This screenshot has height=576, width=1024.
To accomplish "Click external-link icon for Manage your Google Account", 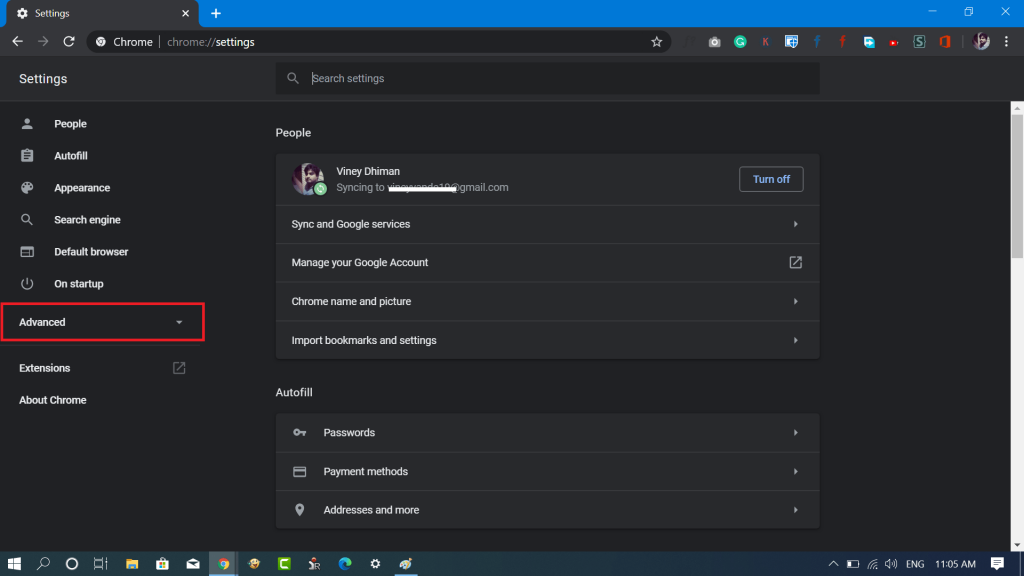I will pyautogui.click(x=795, y=263).
